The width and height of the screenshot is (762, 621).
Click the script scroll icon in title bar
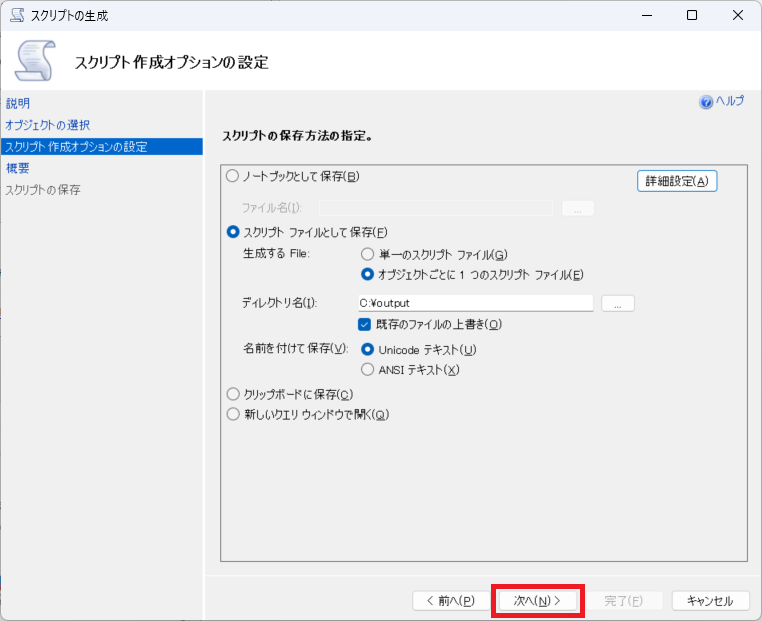pos(17,15)
